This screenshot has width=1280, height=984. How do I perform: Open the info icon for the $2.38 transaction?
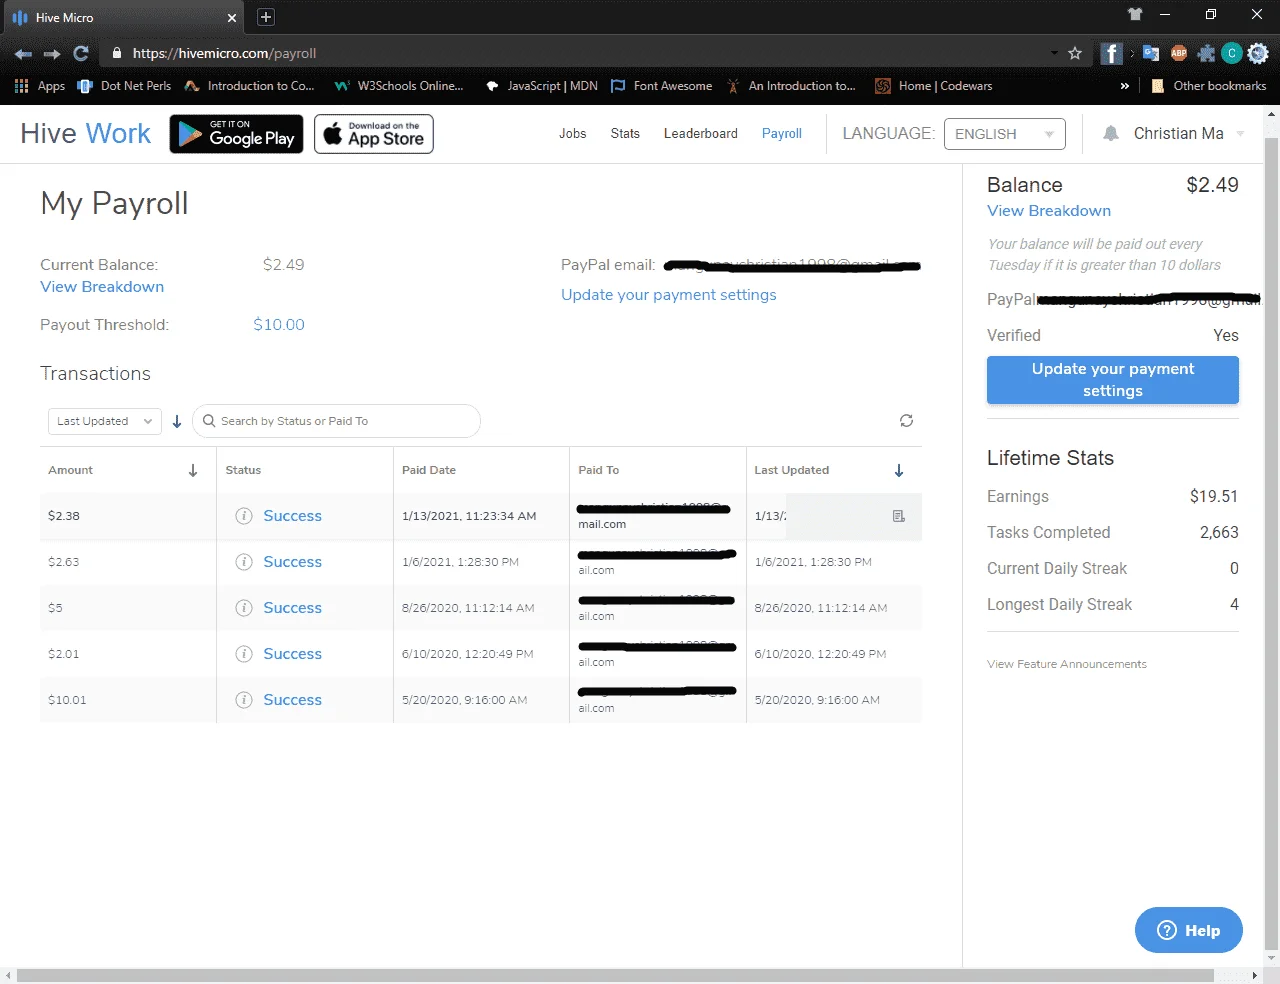(243, 516)
